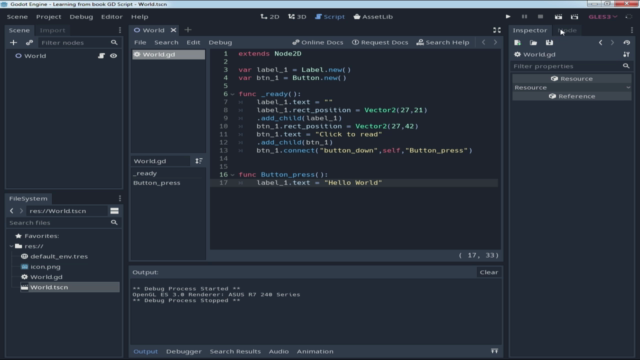The width and height of the screenshot is (640, 360).
Task: Play the current scene
Action: (x=558, y=17)
